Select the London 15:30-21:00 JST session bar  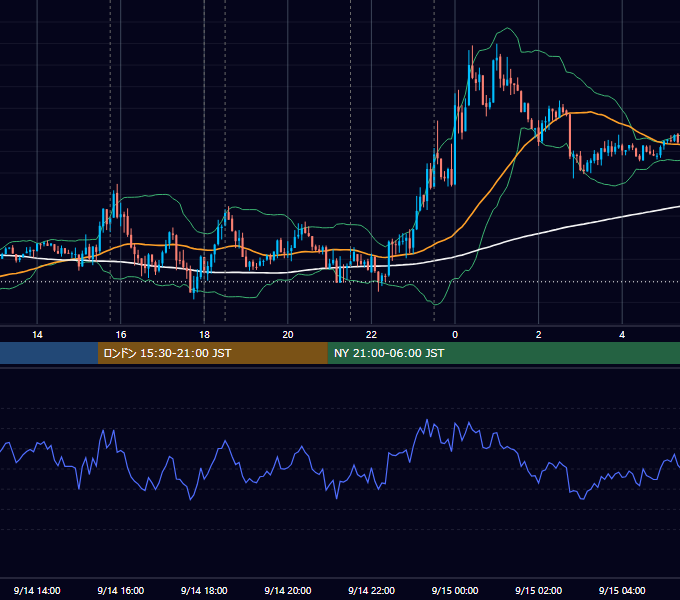[x=212, y=353]
